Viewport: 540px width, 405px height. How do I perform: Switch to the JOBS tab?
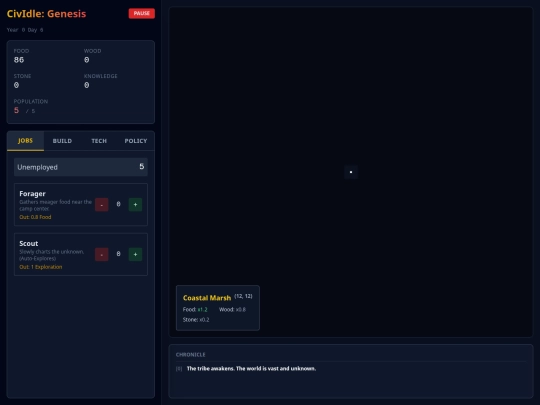pos(25,141)
